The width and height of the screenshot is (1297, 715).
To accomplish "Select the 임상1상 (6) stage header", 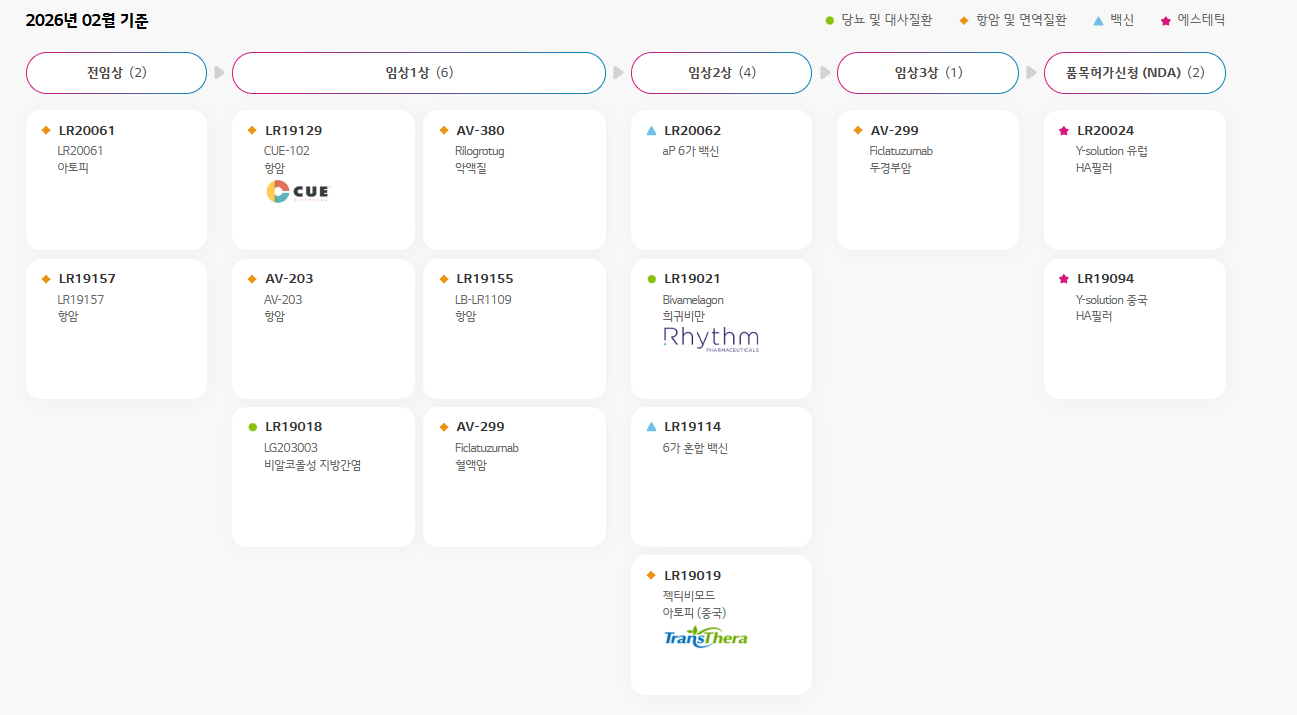I will (x=418, y=73).
